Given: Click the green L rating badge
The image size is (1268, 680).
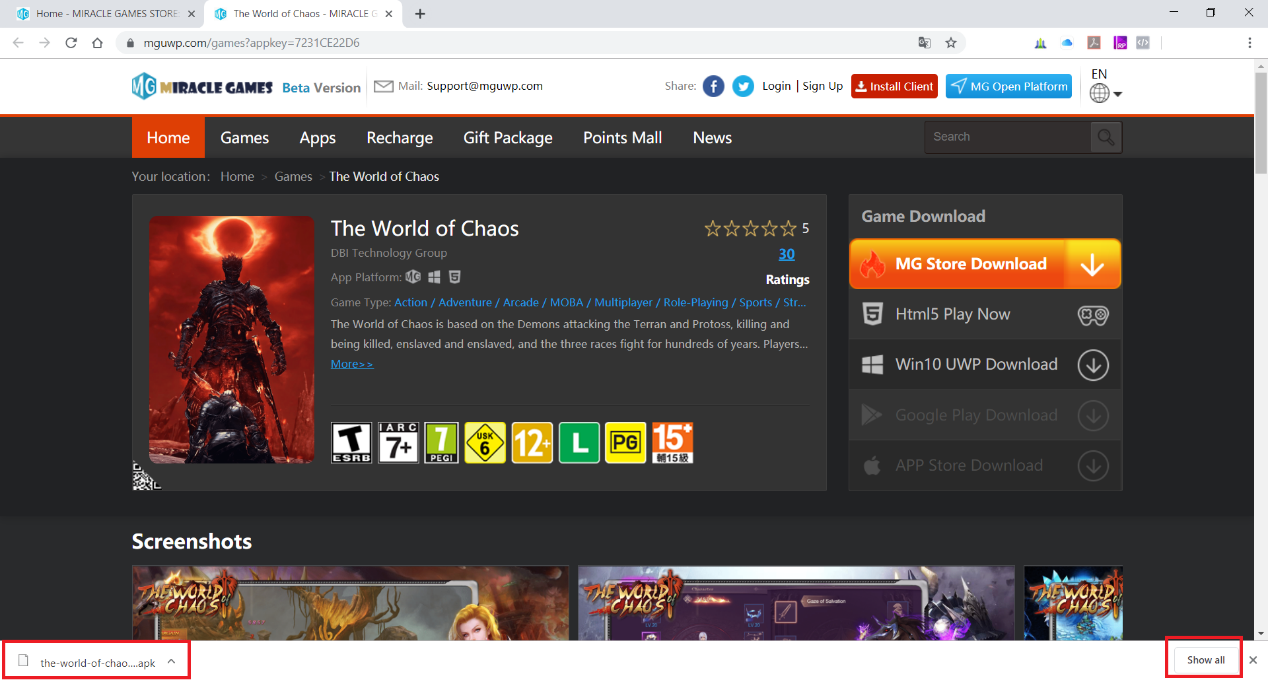Looking at the screenshot, I should pos(578,442).
